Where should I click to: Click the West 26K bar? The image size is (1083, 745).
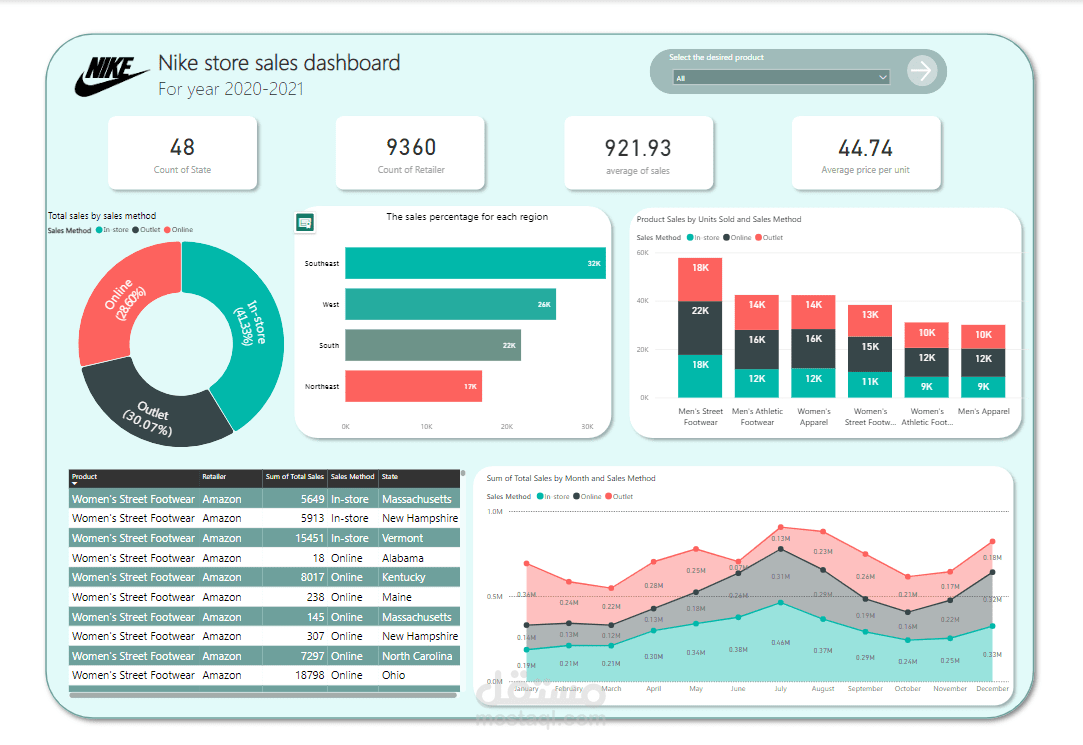pos(450,304)
